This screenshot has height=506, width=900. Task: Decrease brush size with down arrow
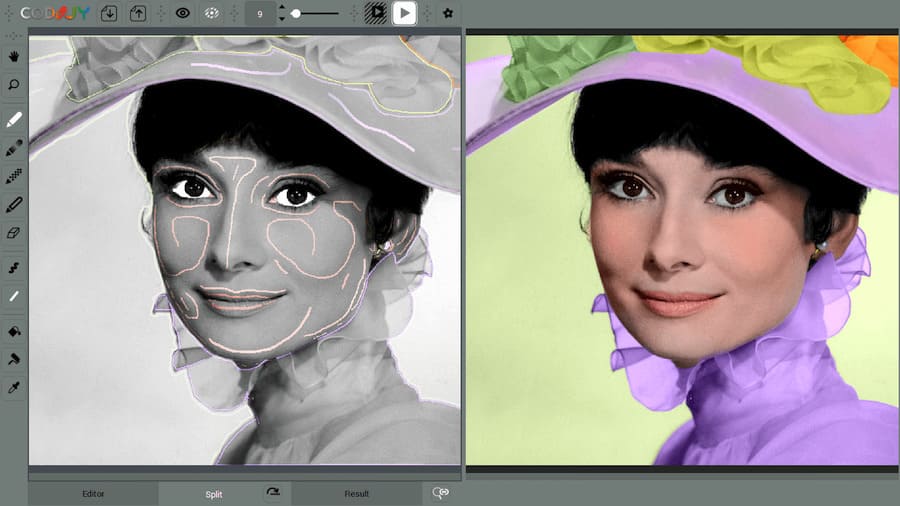(x=281, y=19)
